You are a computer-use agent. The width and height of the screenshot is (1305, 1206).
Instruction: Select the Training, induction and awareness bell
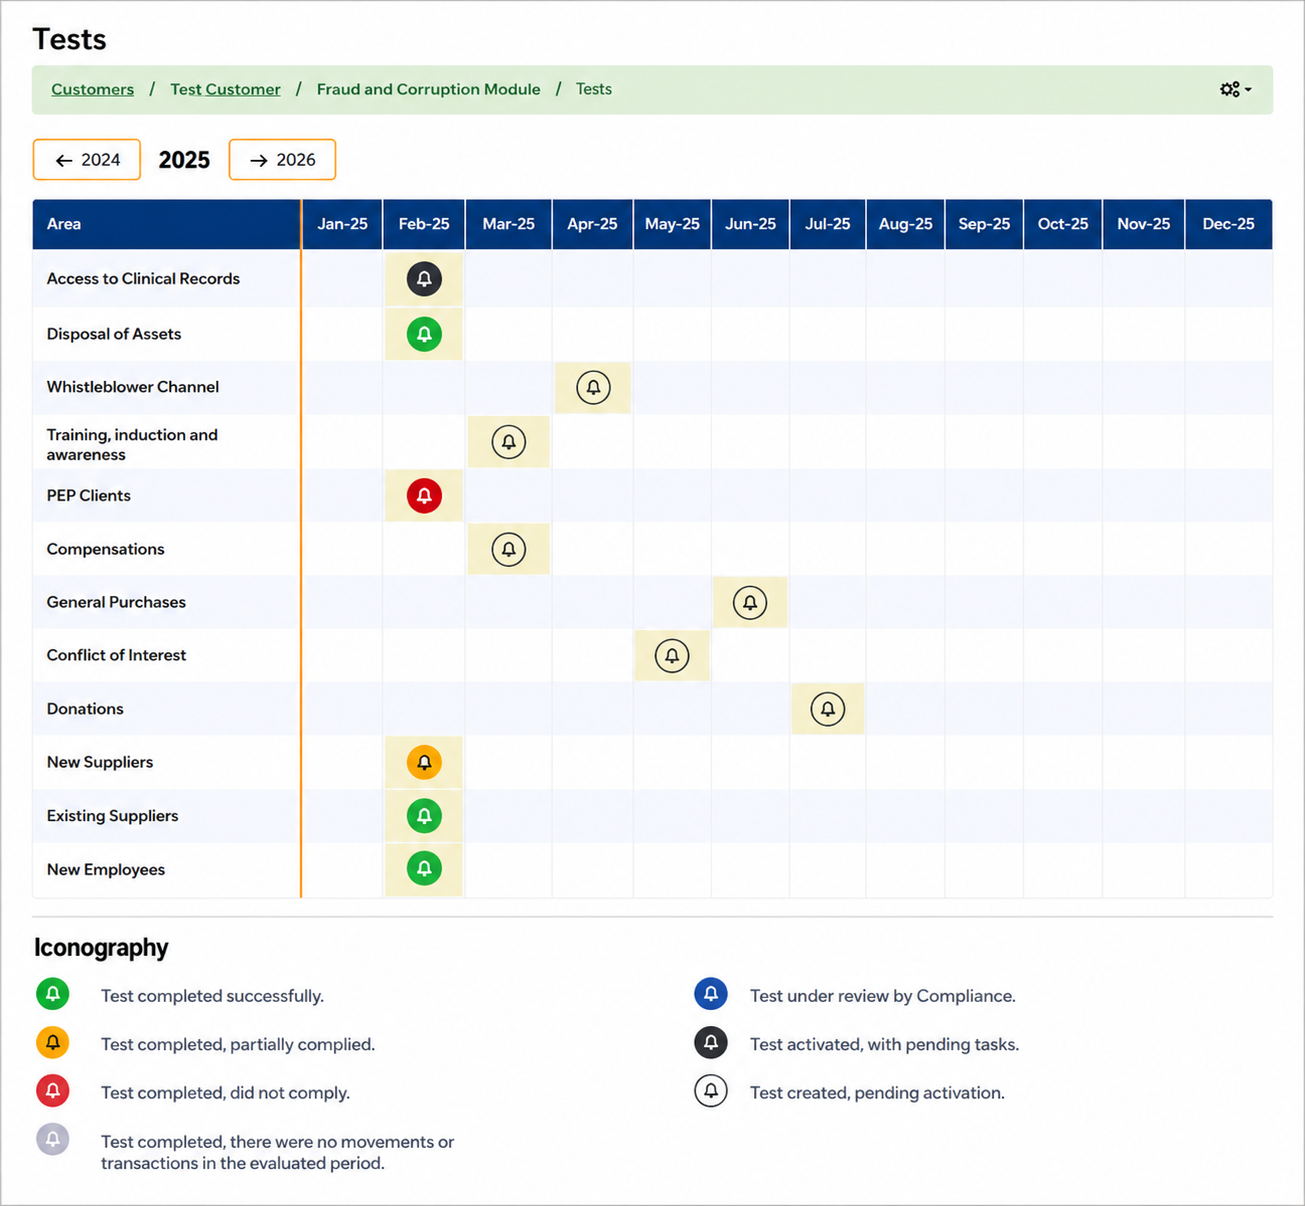509,442
